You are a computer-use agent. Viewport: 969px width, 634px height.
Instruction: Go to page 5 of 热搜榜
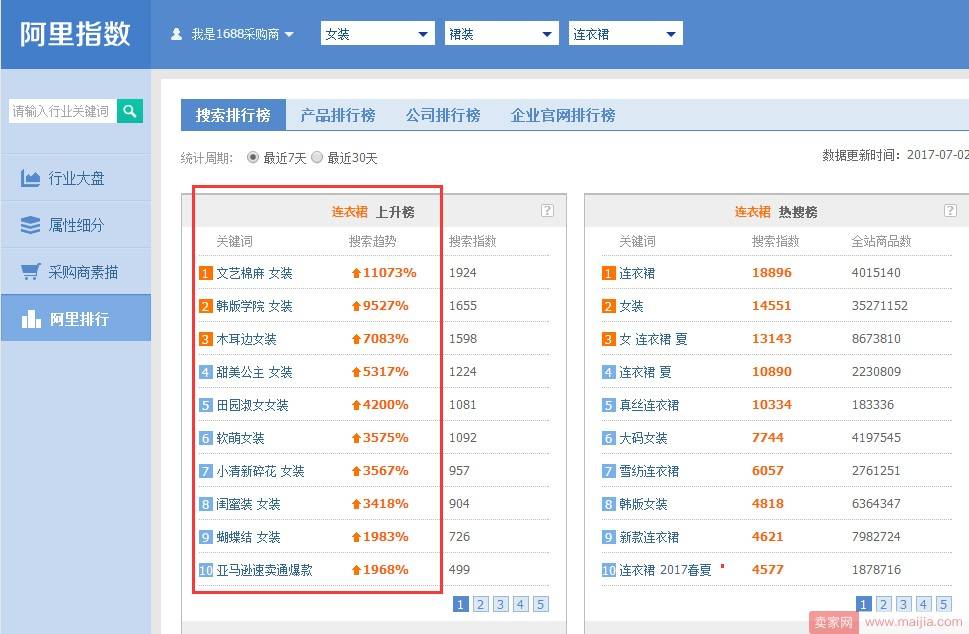[x=943, y=604]
